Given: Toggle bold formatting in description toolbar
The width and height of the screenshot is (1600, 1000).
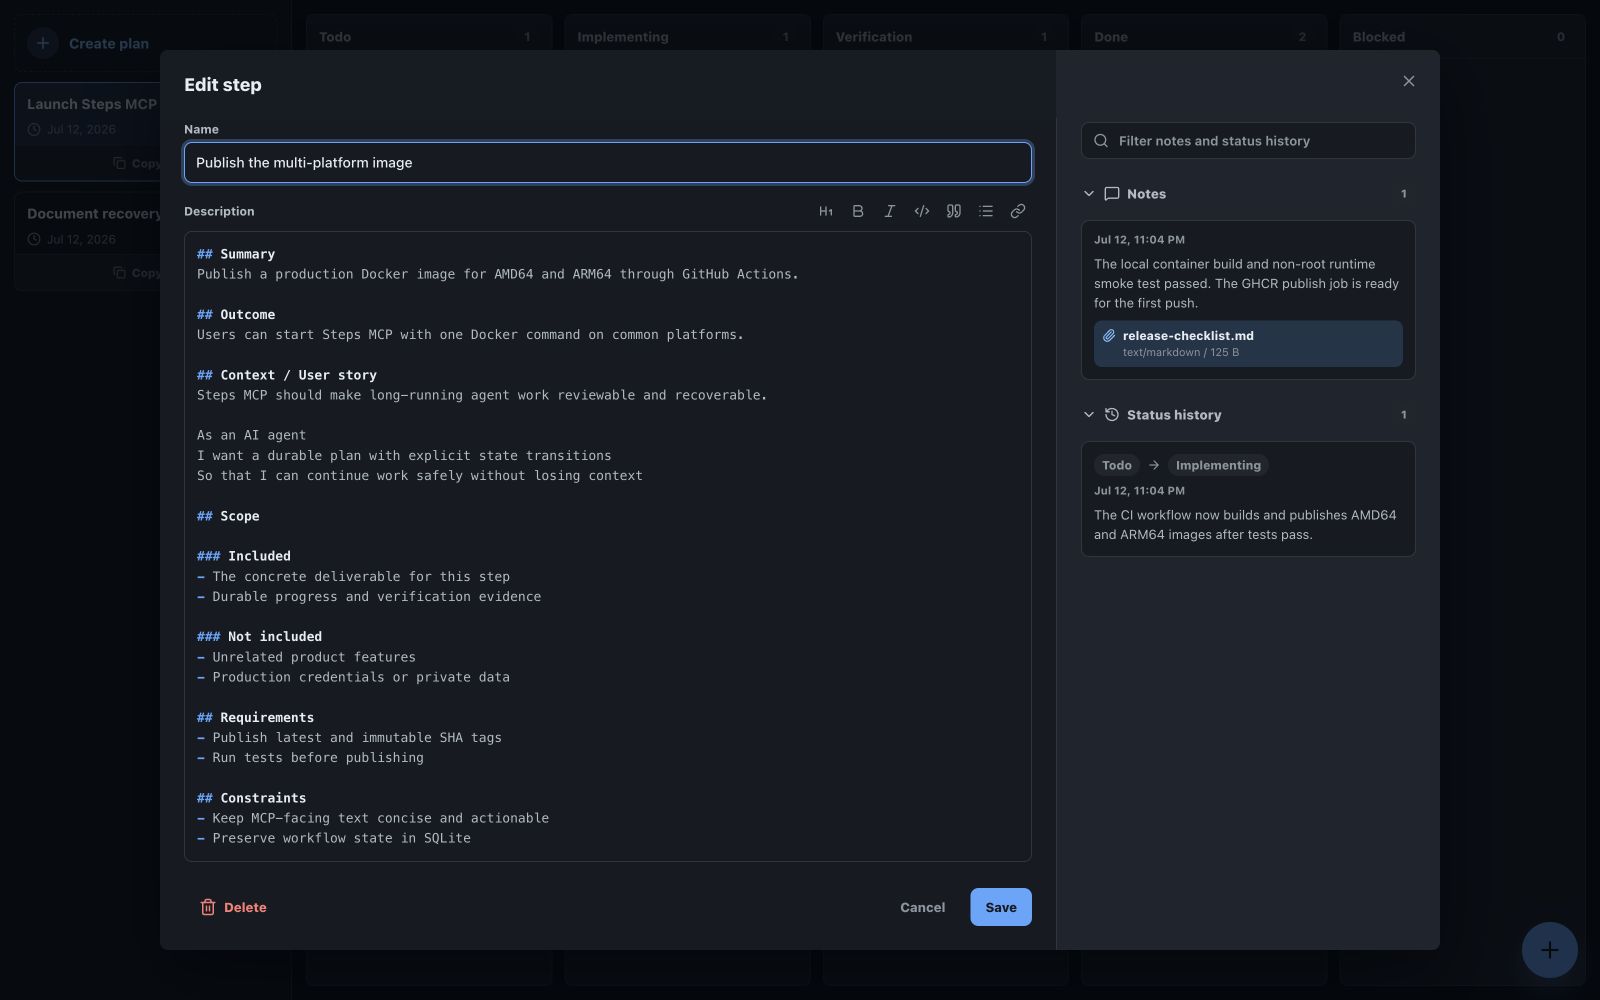Looking at the screenshot, I should [858, 211].
